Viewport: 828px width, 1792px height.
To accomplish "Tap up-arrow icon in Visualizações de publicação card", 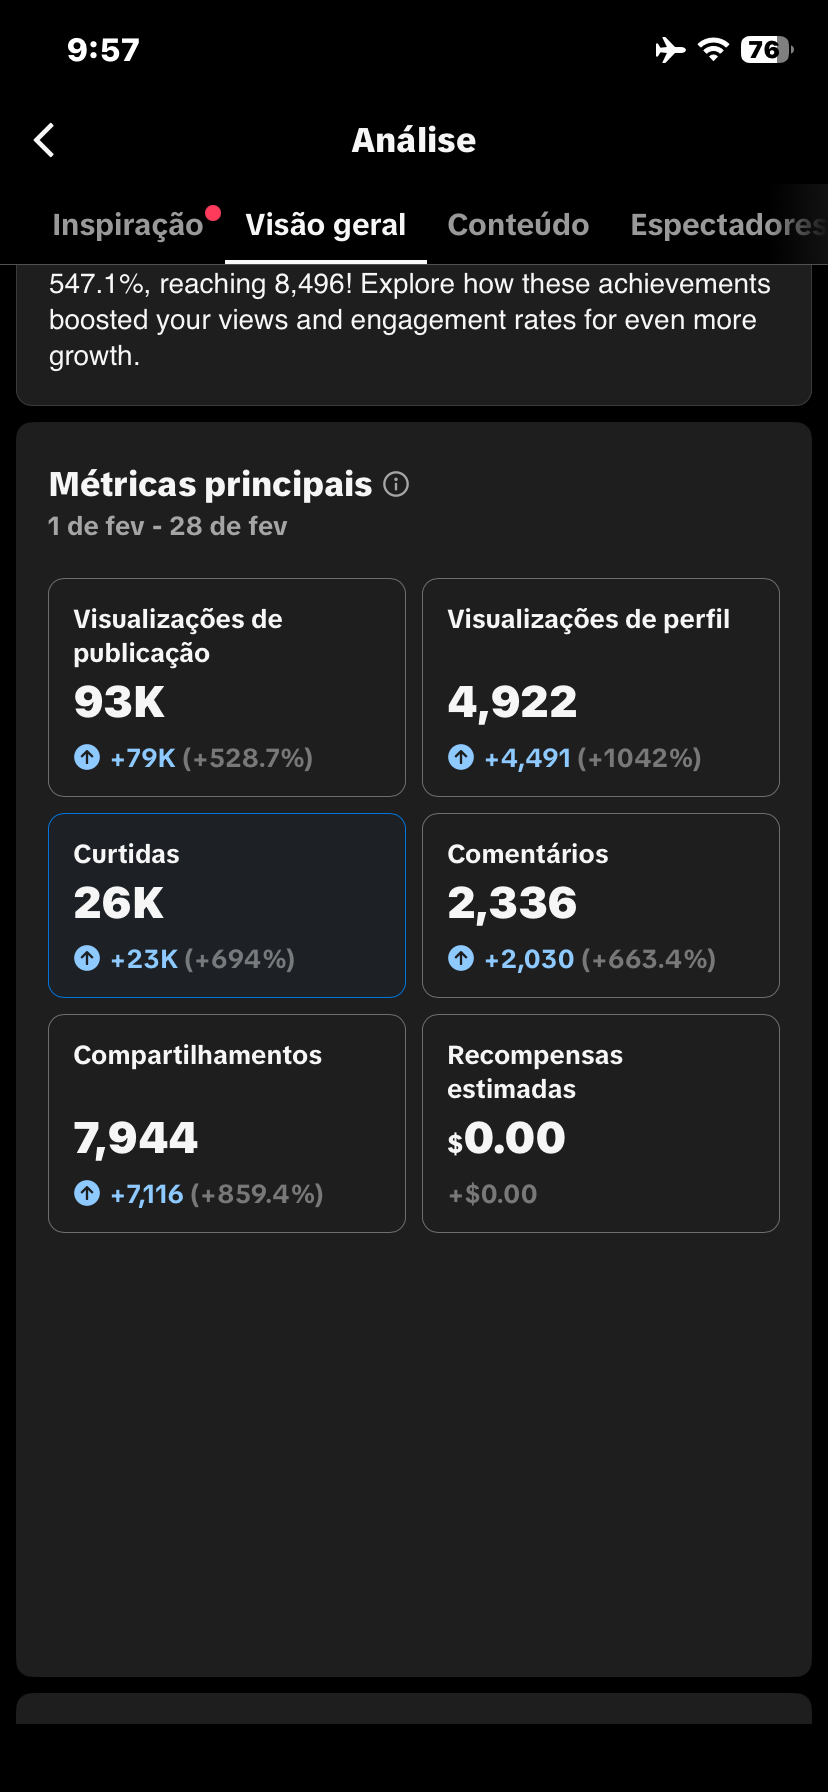I will point(87,758).
